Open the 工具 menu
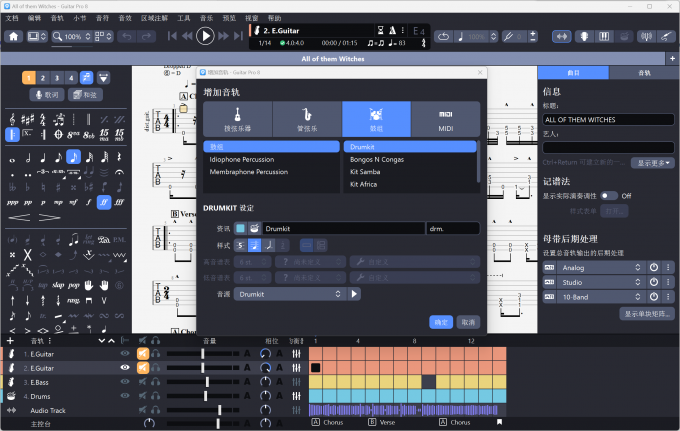The width and height of the screenshot is (680, 431). [184, 18]
